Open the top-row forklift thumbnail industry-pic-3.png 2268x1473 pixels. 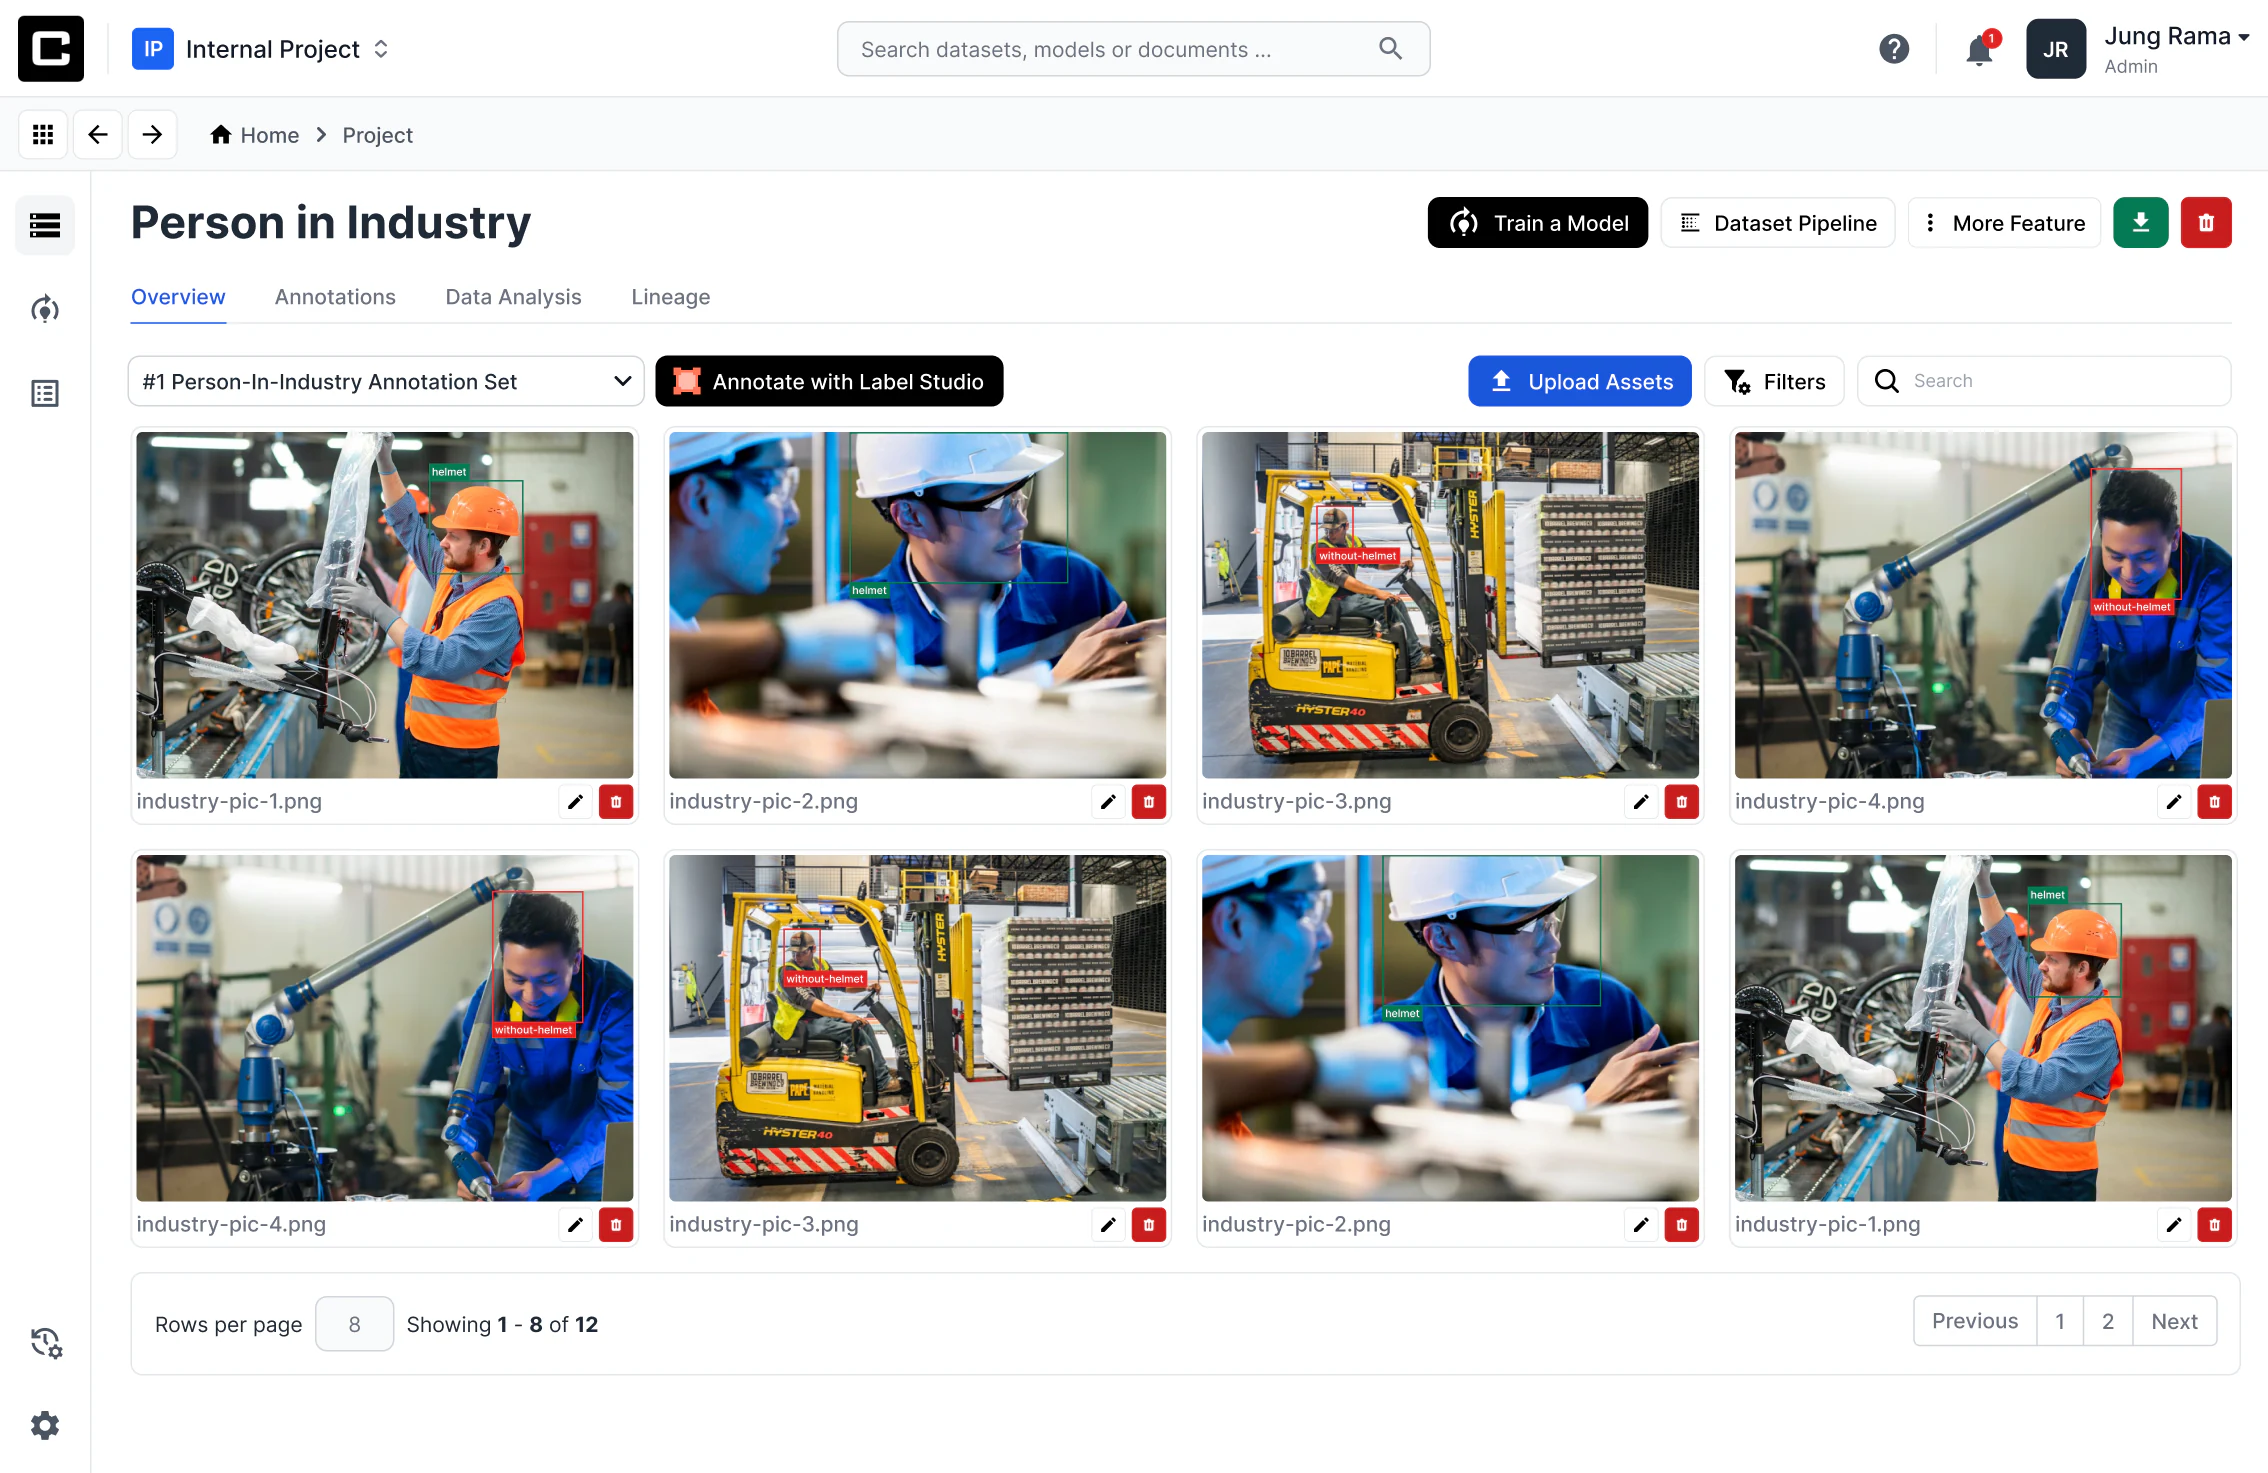(x=1450, y=605)
